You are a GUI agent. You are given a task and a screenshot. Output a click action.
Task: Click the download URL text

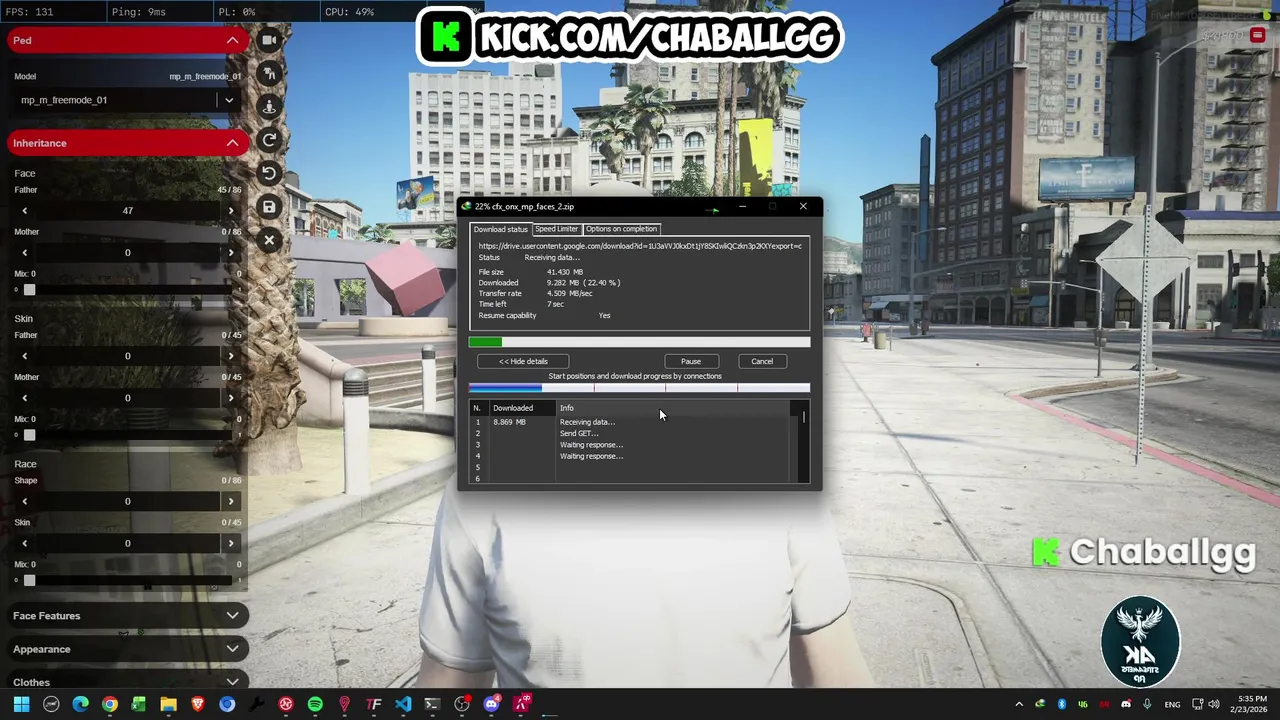640,246
